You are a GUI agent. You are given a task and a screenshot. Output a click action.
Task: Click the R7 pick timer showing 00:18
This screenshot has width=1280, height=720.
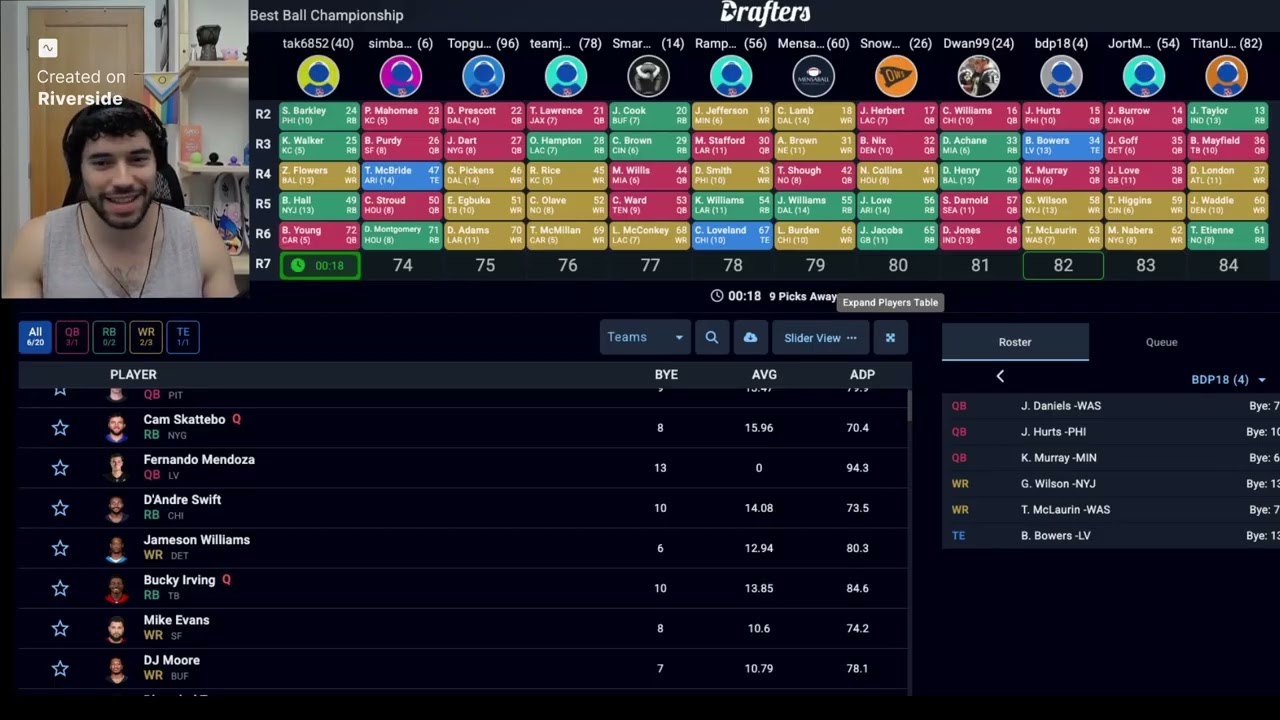(320, 266)
